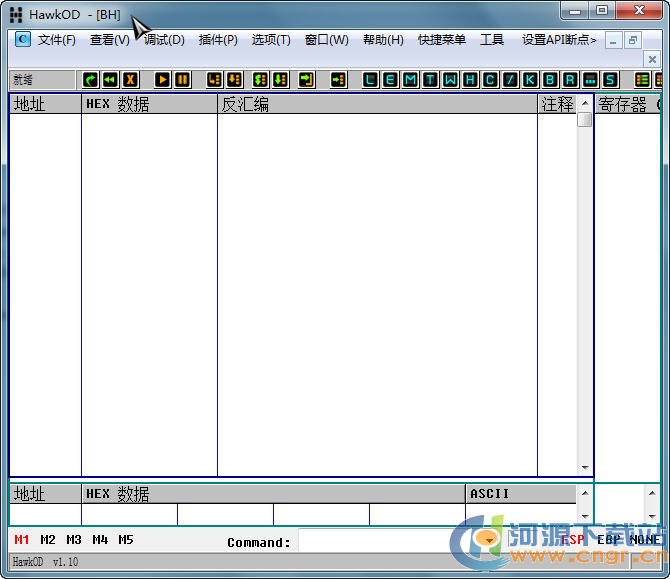
Task: Switch to memory tab M3
Action: [74, 540]
